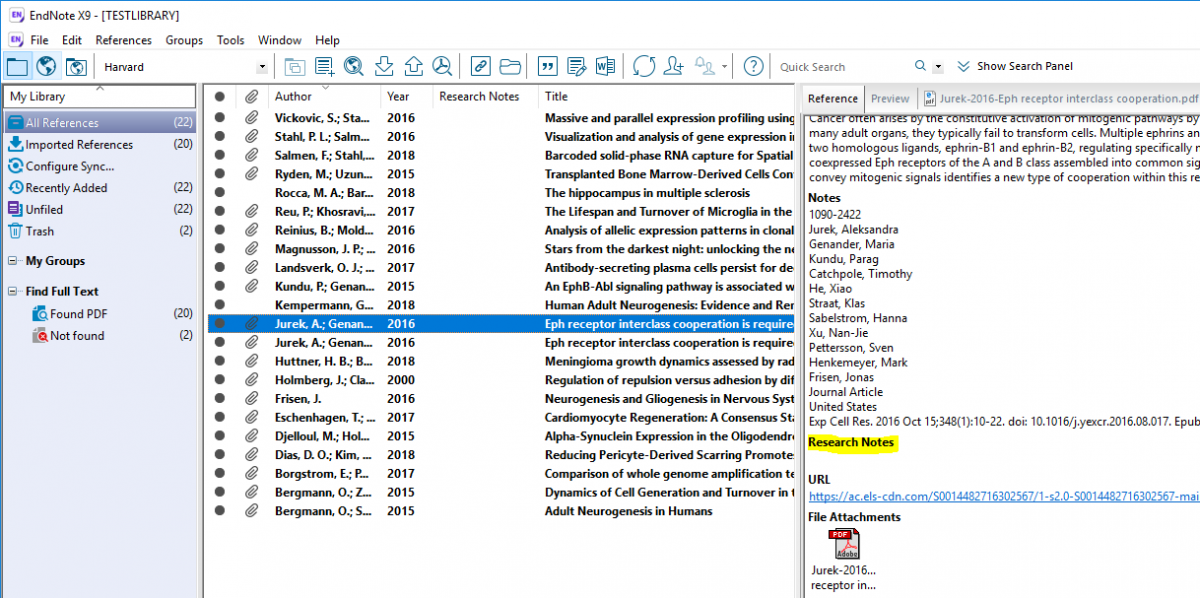Open the References menu
Viewport: 1200px width, 598px height.
click(x=123, y=40)
